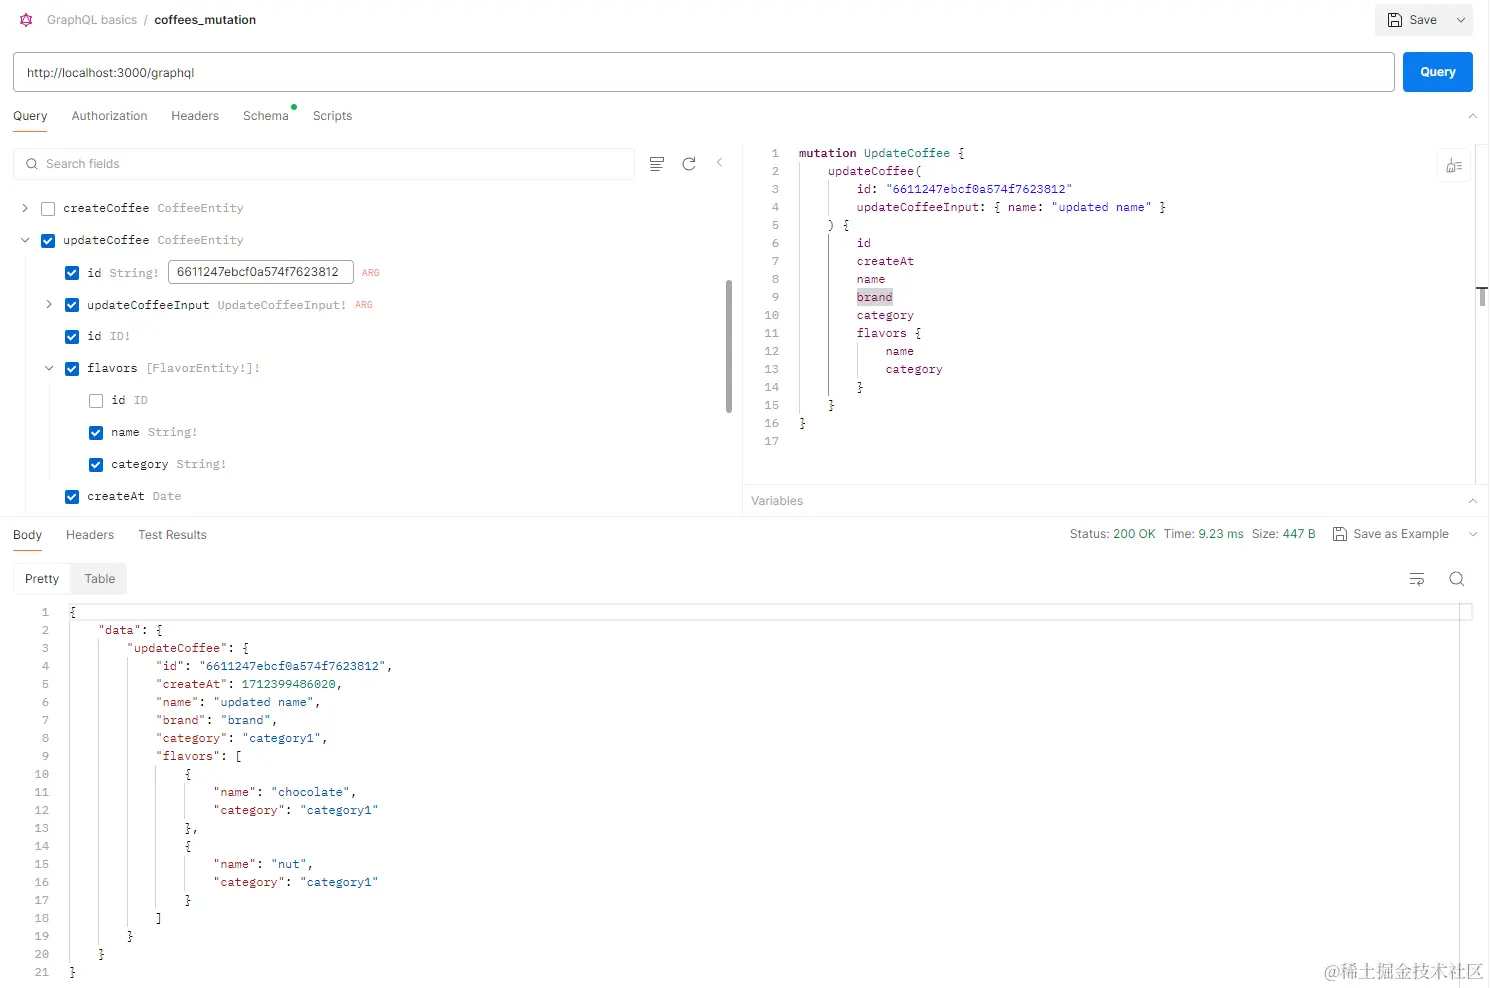Viewport: 1490px width, 988px height.
Task: Open the Test Results tab
Action: pyautogui.click(x=172, y=535)
